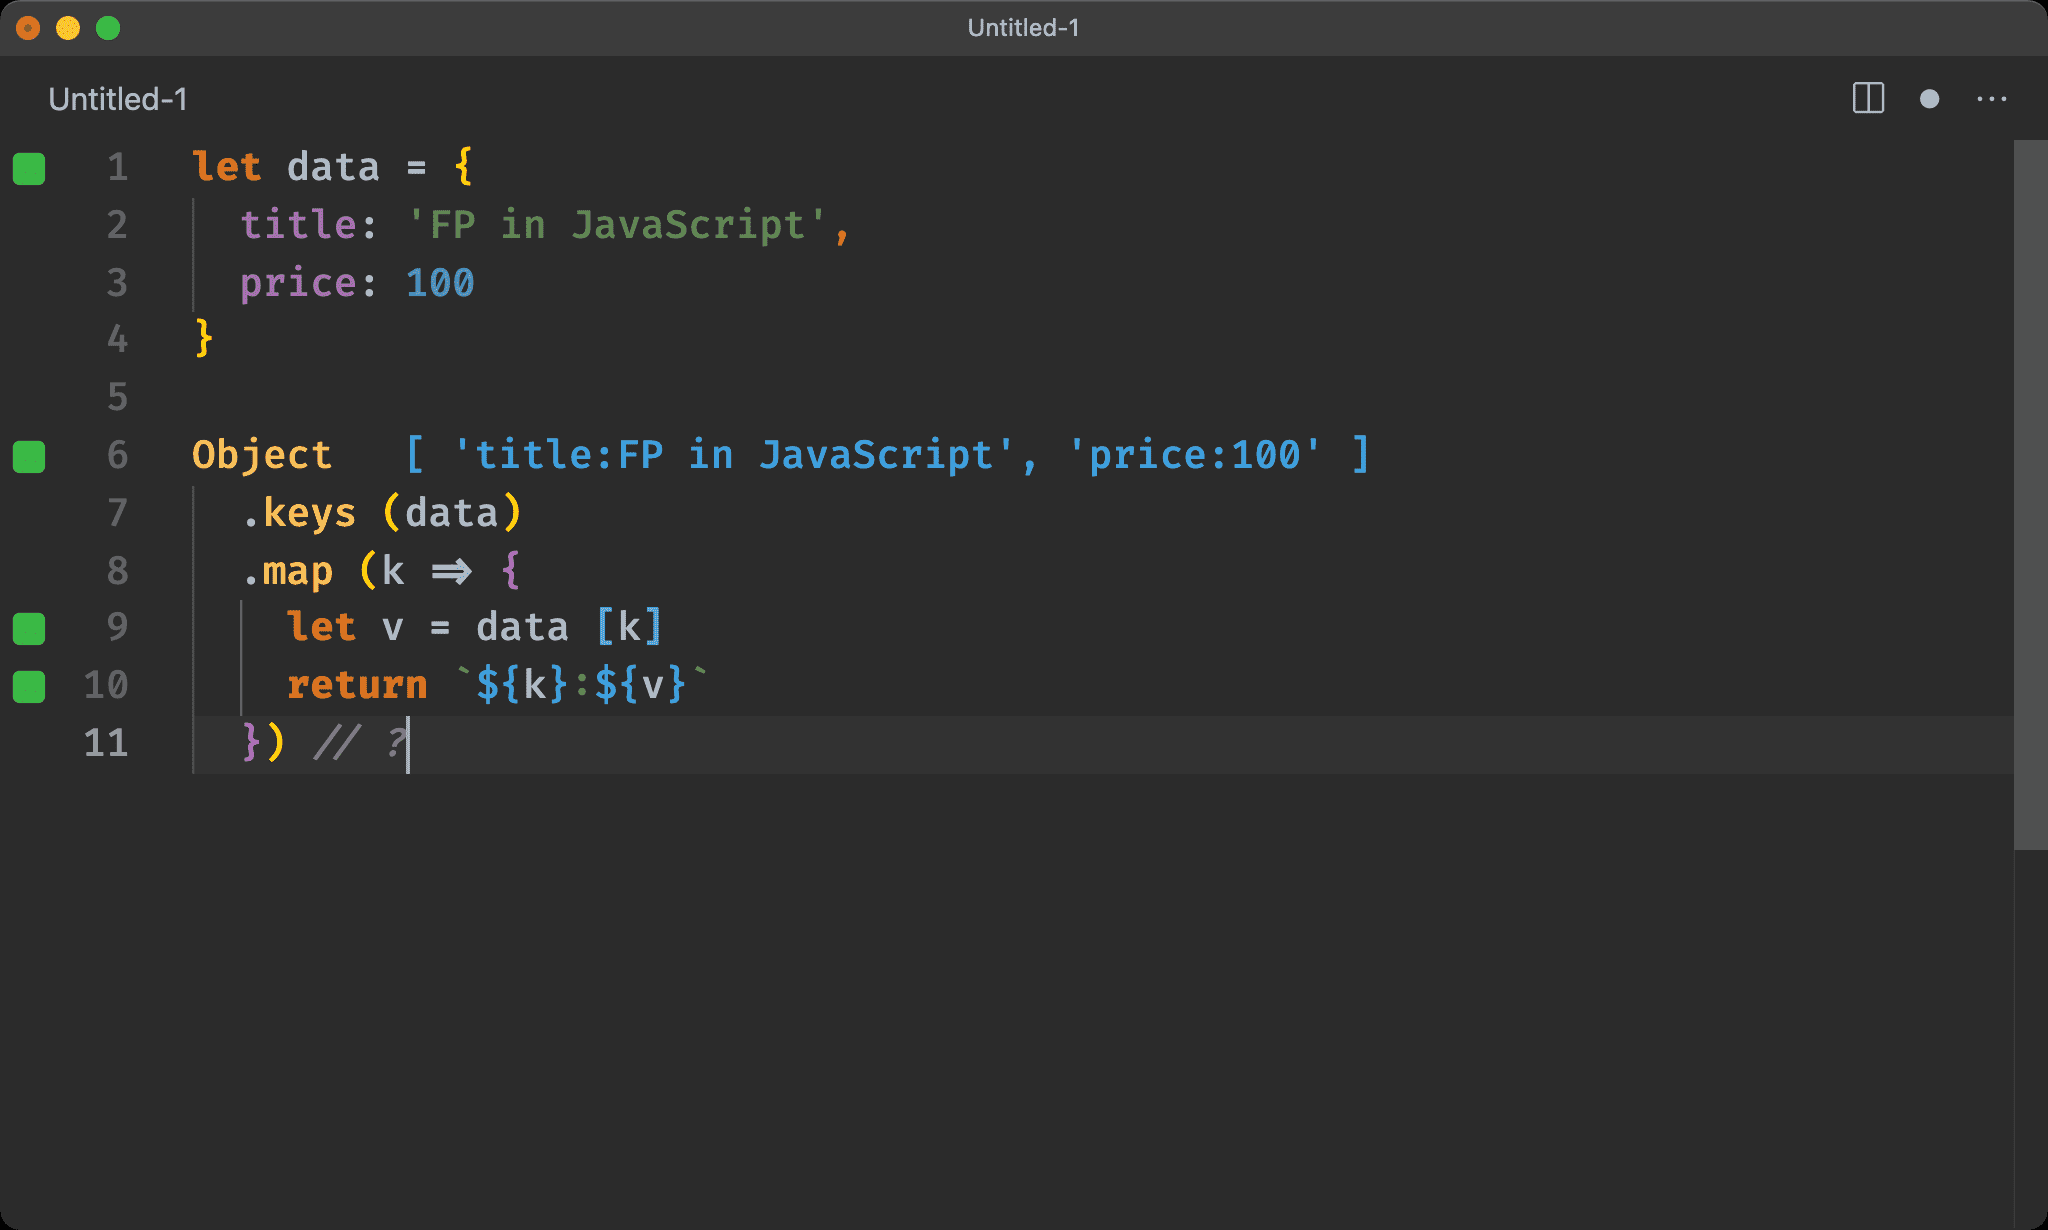The image size is (2048, 1230).
Task: Click line number 11 in gutter
Action: (106, 743)
